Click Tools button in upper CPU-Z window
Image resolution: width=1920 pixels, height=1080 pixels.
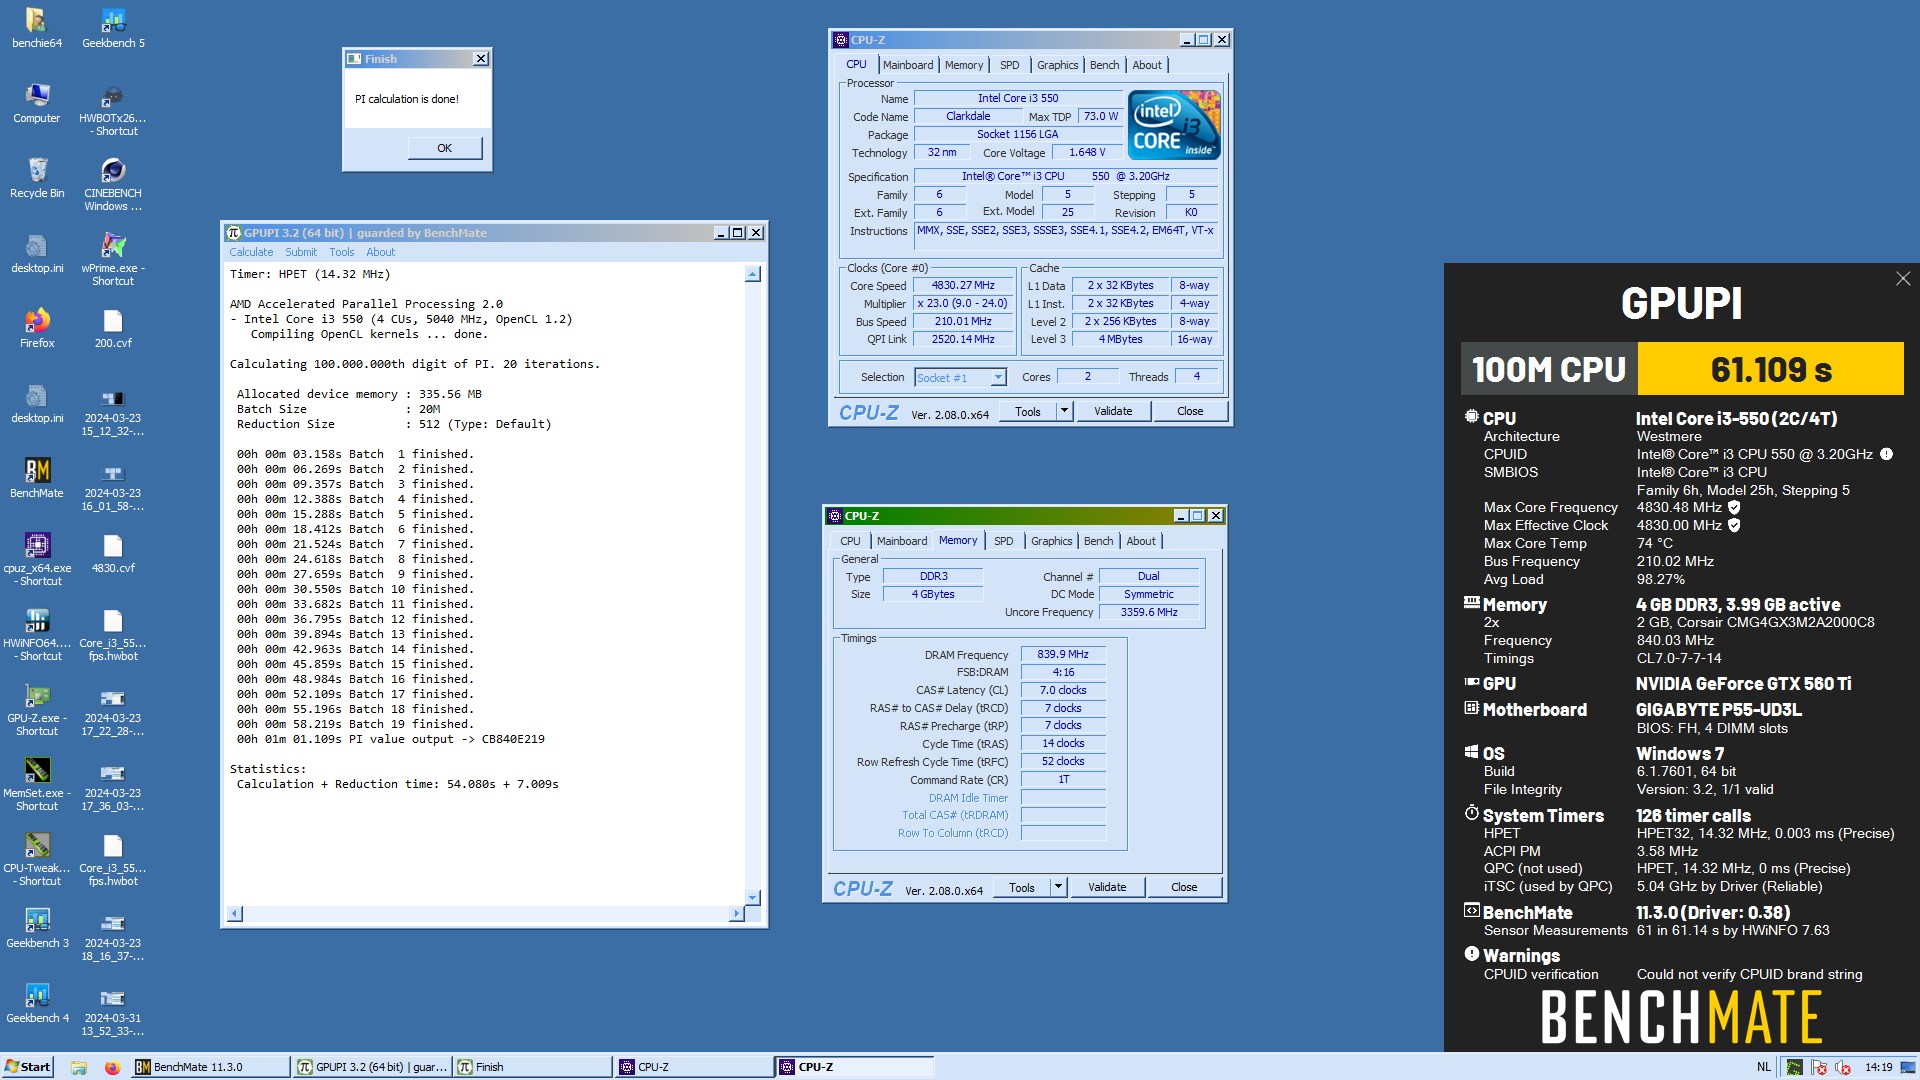point(1028,411)
